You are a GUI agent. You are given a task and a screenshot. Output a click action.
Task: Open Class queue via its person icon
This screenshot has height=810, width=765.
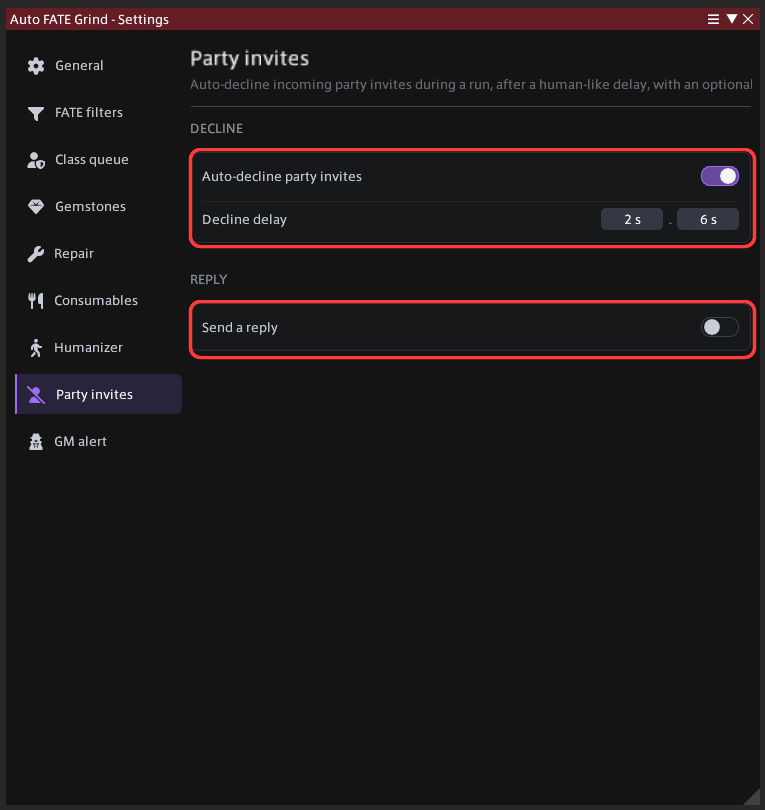[x=36, y=160]
